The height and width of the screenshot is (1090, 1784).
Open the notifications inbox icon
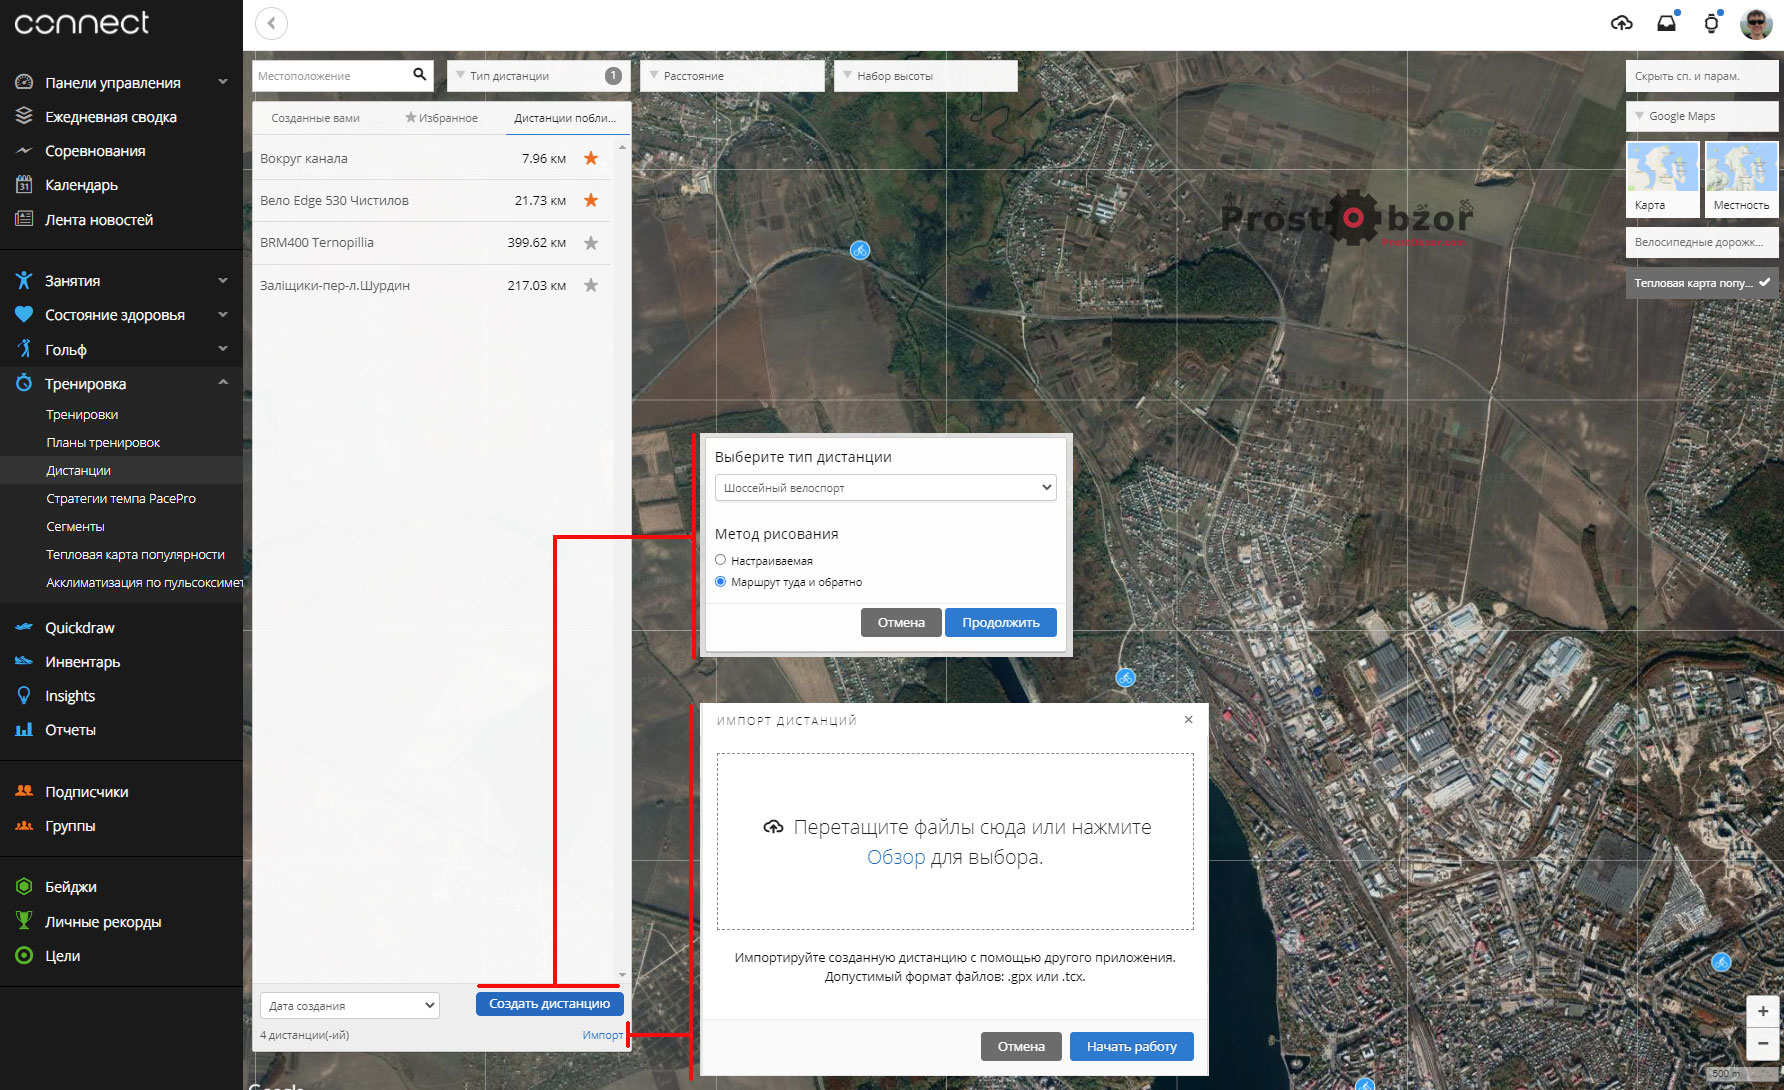tap(1666, 23)
